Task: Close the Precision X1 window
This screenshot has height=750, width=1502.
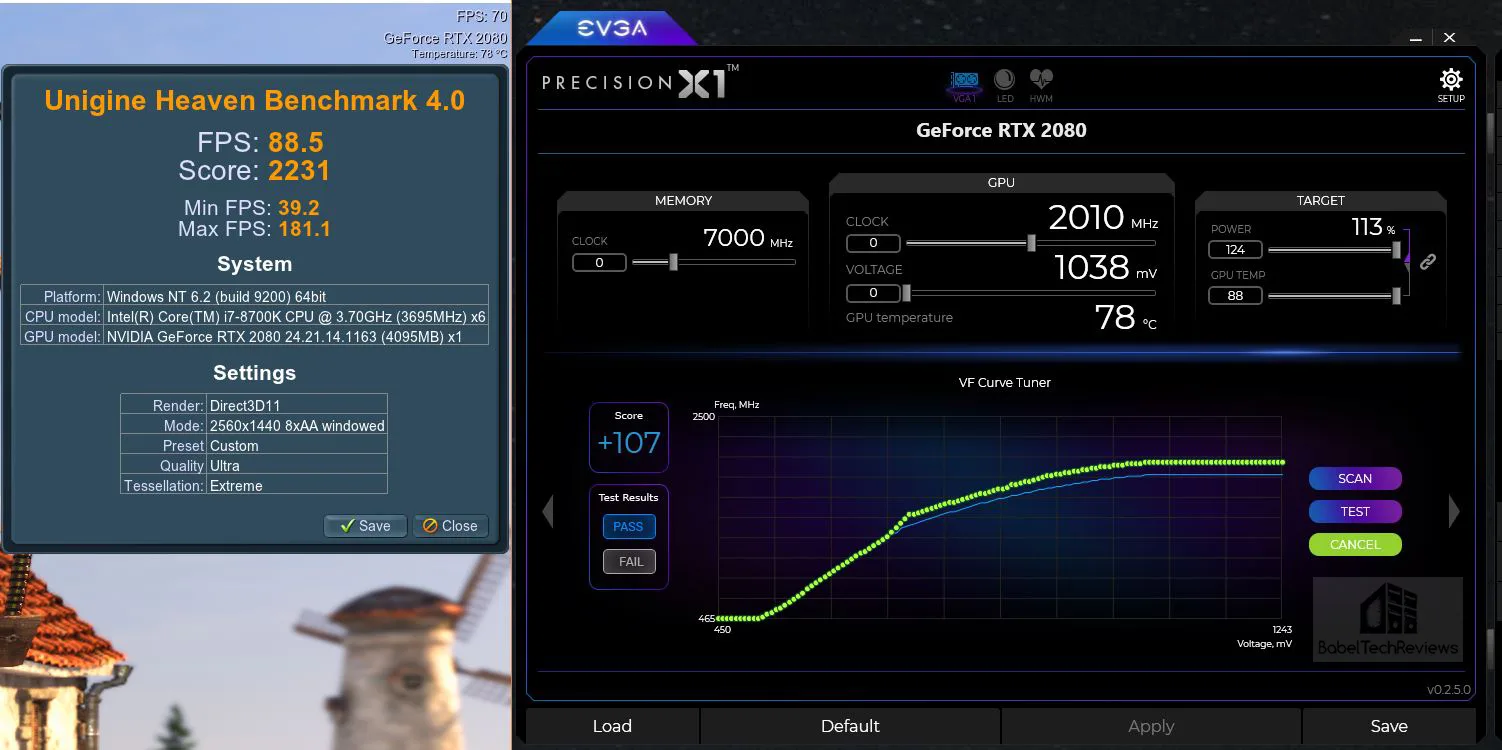Action: click(1450, 38)
